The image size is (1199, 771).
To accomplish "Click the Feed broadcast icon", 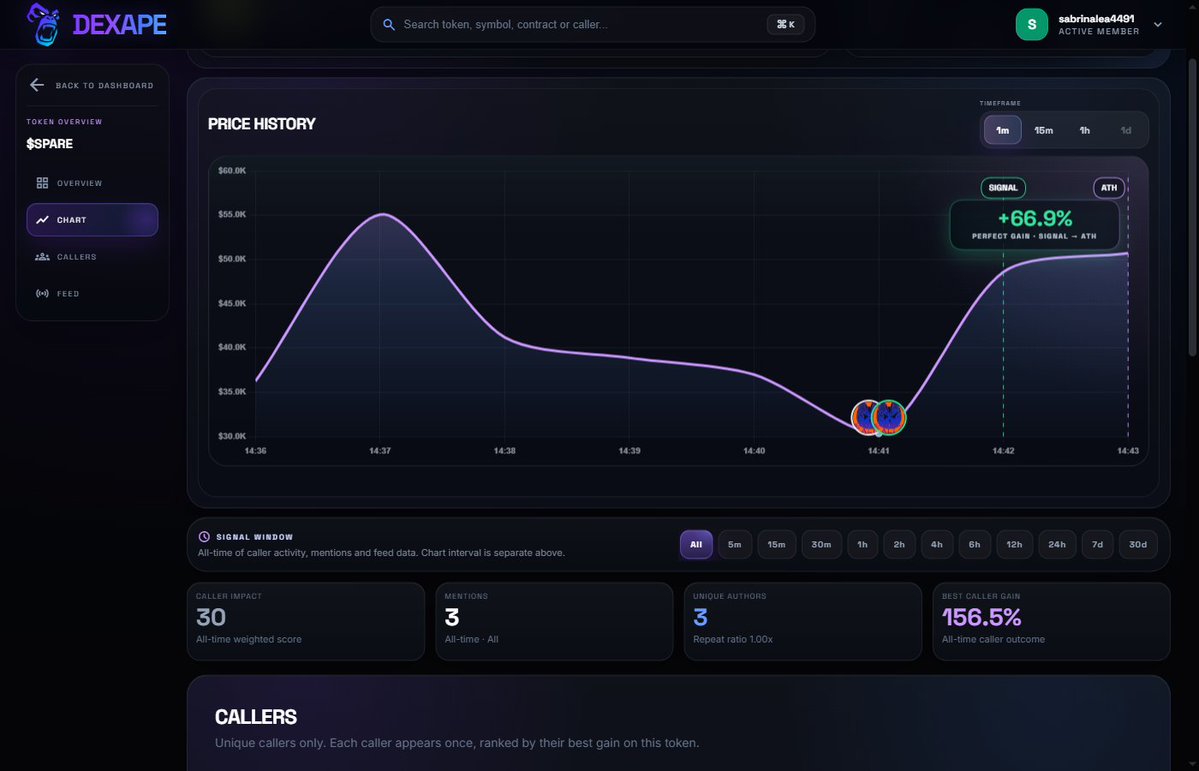I will [x=42, y=294].
